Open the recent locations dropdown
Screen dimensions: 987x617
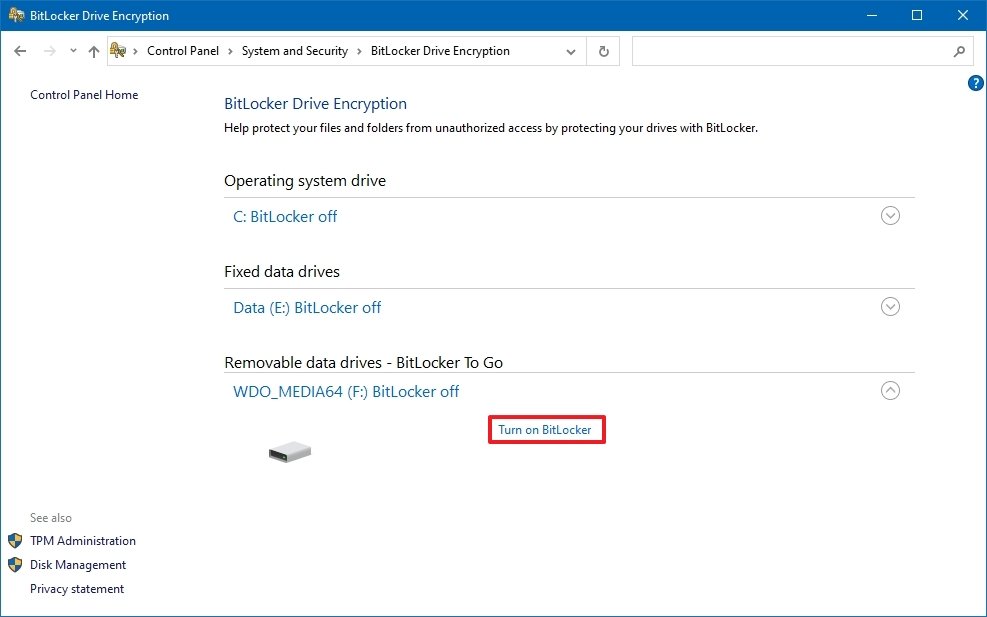click(x=72, y=51)
